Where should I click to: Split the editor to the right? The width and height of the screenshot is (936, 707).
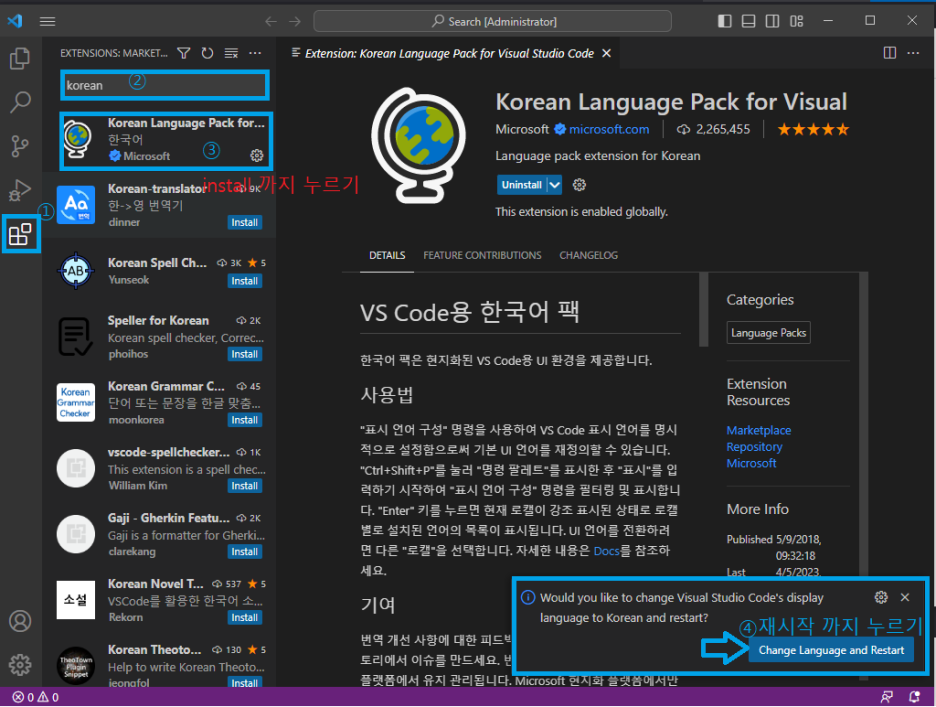click(x=889, y=53)
